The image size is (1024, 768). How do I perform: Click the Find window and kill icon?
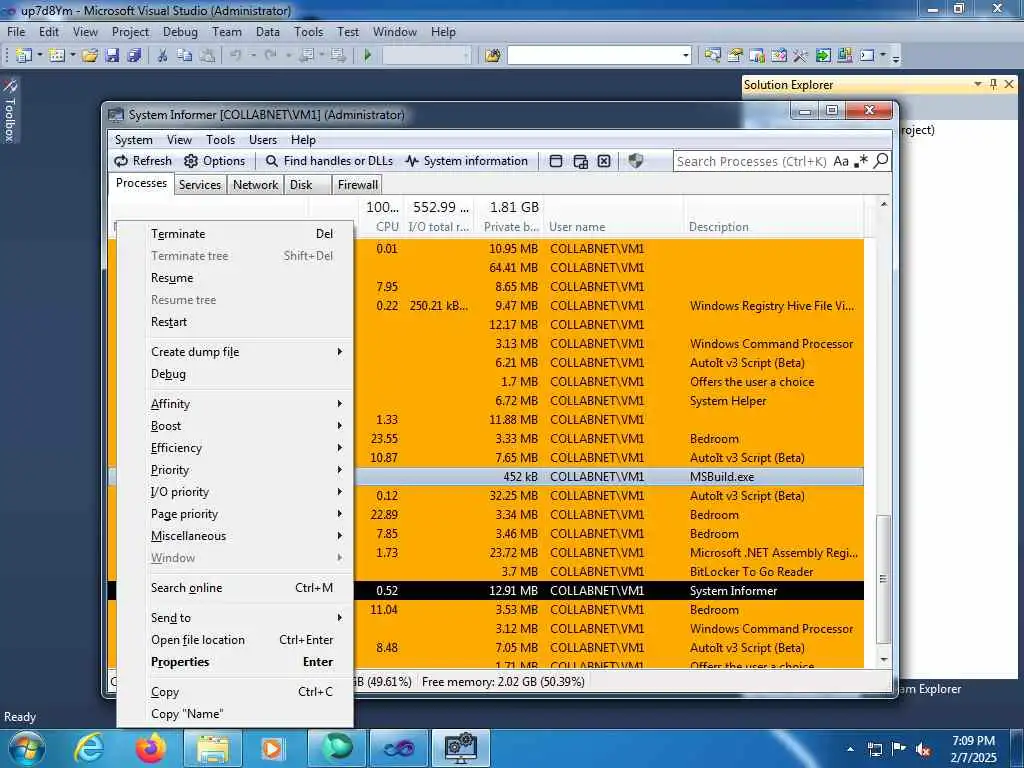click(x=604, y=161)
